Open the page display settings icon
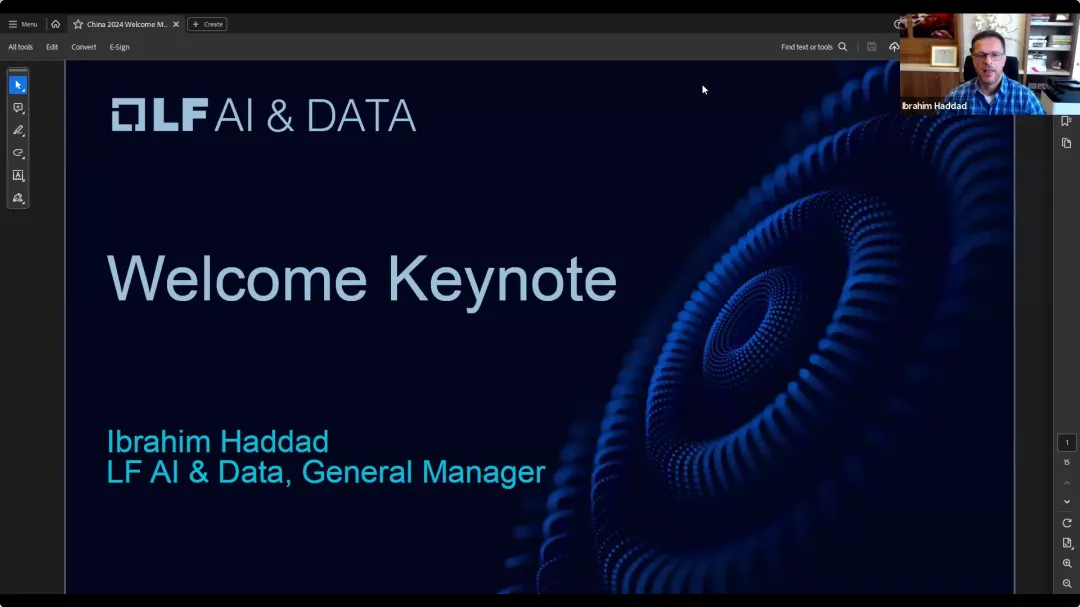This screenshot has height=607, width=1080. point(1067,543)
